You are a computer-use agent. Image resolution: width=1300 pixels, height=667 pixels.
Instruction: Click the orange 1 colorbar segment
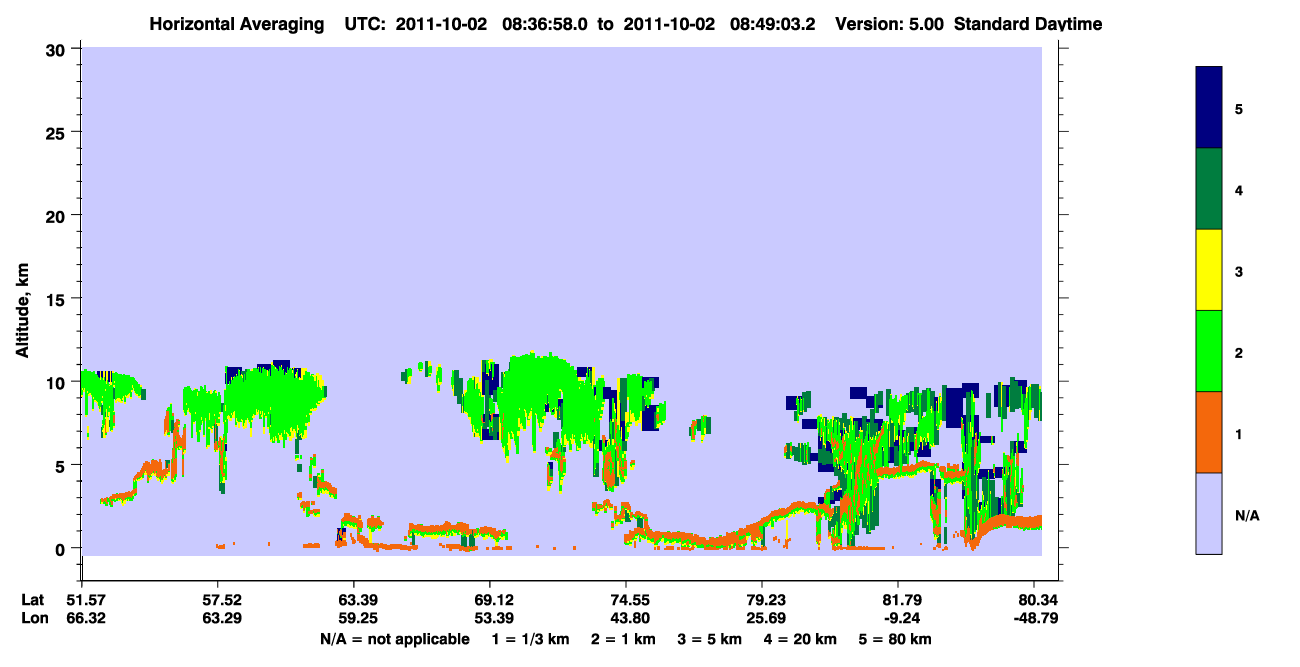click(x=1209, y=432)
